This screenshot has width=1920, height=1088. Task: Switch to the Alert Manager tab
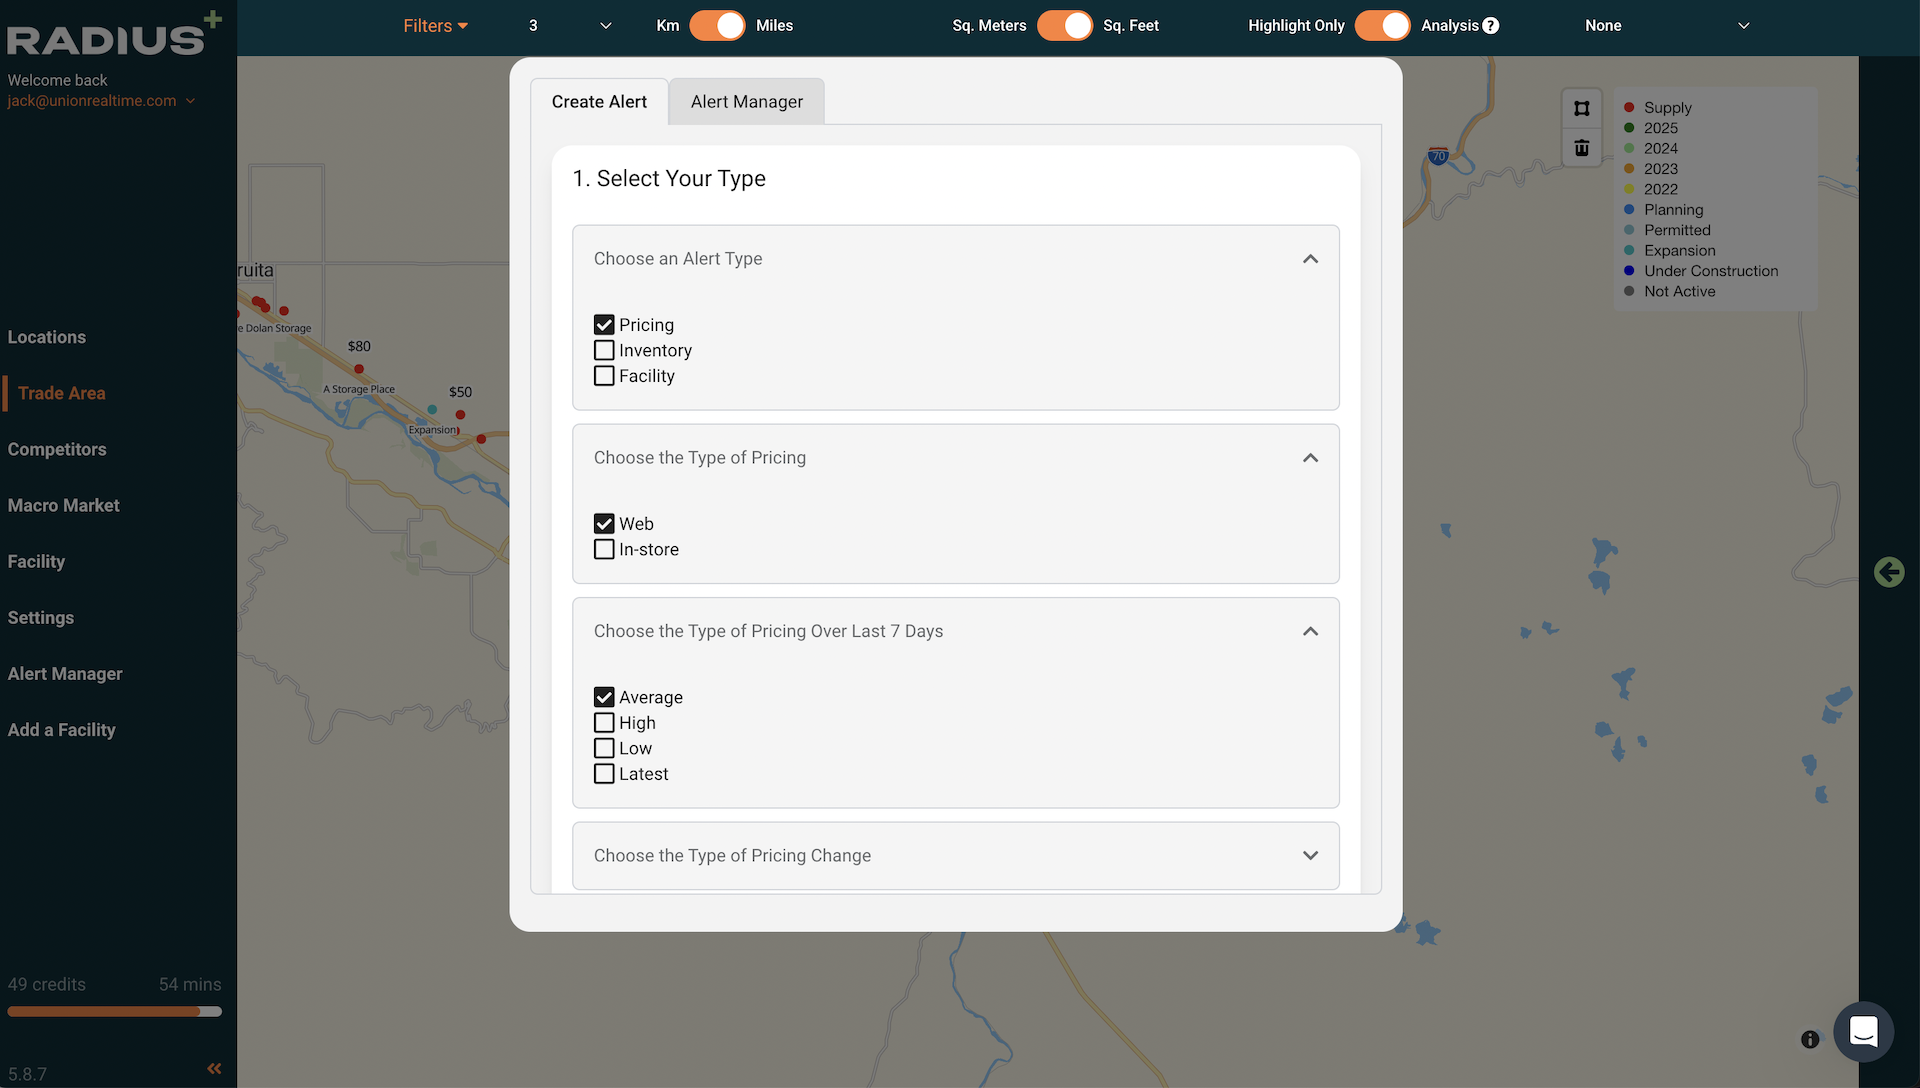[746, 100]
